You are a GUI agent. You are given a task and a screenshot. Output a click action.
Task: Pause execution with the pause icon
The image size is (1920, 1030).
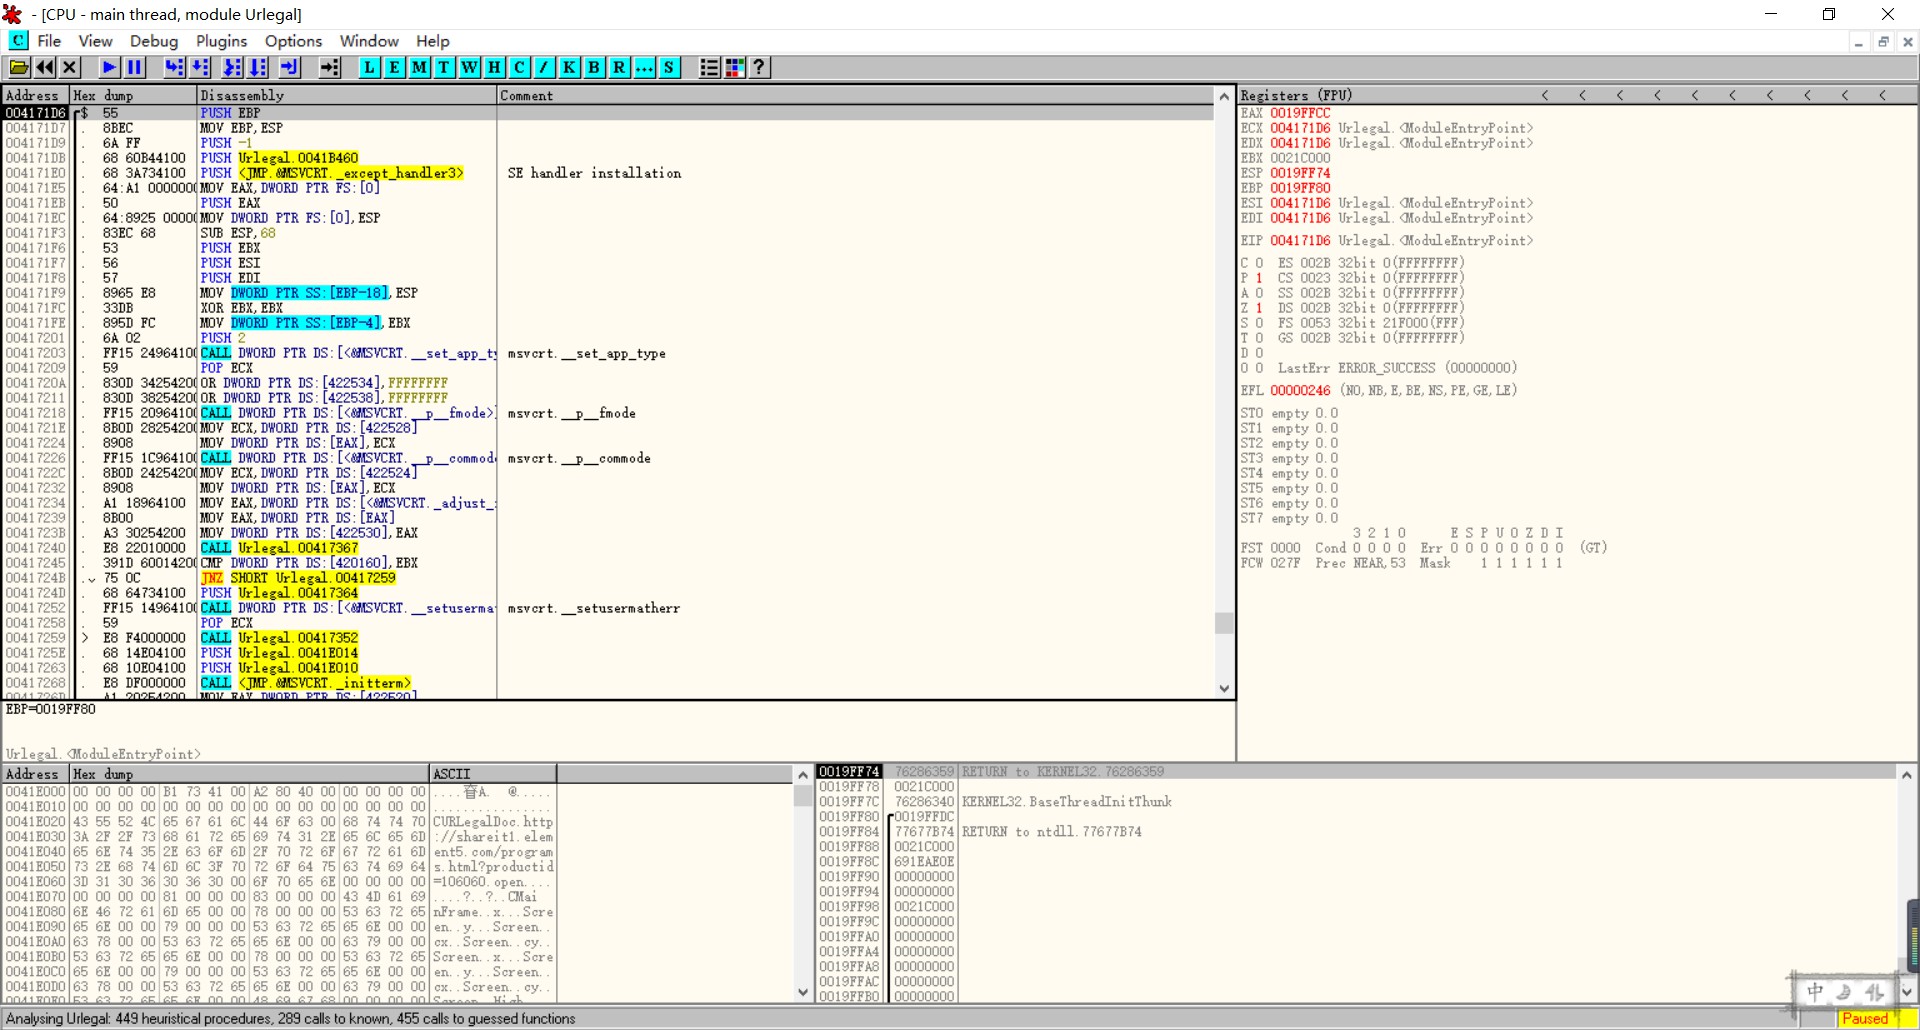coord(135,68)
